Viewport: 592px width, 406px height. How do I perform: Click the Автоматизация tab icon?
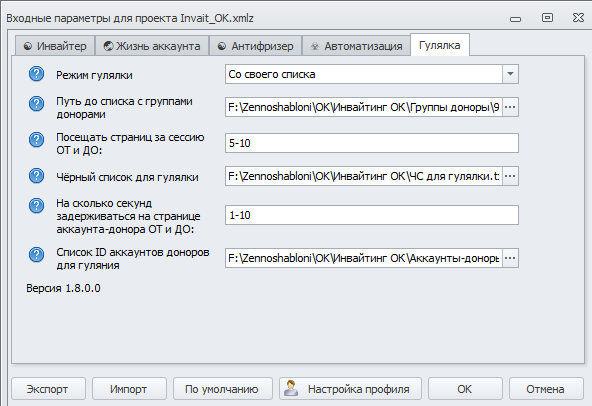[314, 46]
